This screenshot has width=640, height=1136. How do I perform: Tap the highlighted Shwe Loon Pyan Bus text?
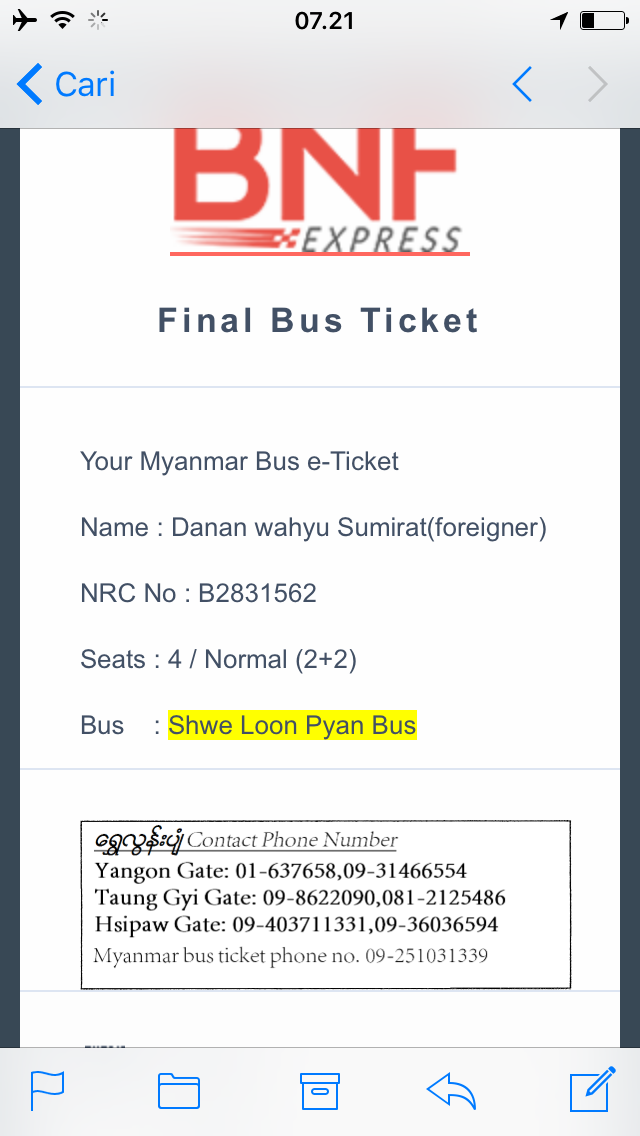pos(292,725)
